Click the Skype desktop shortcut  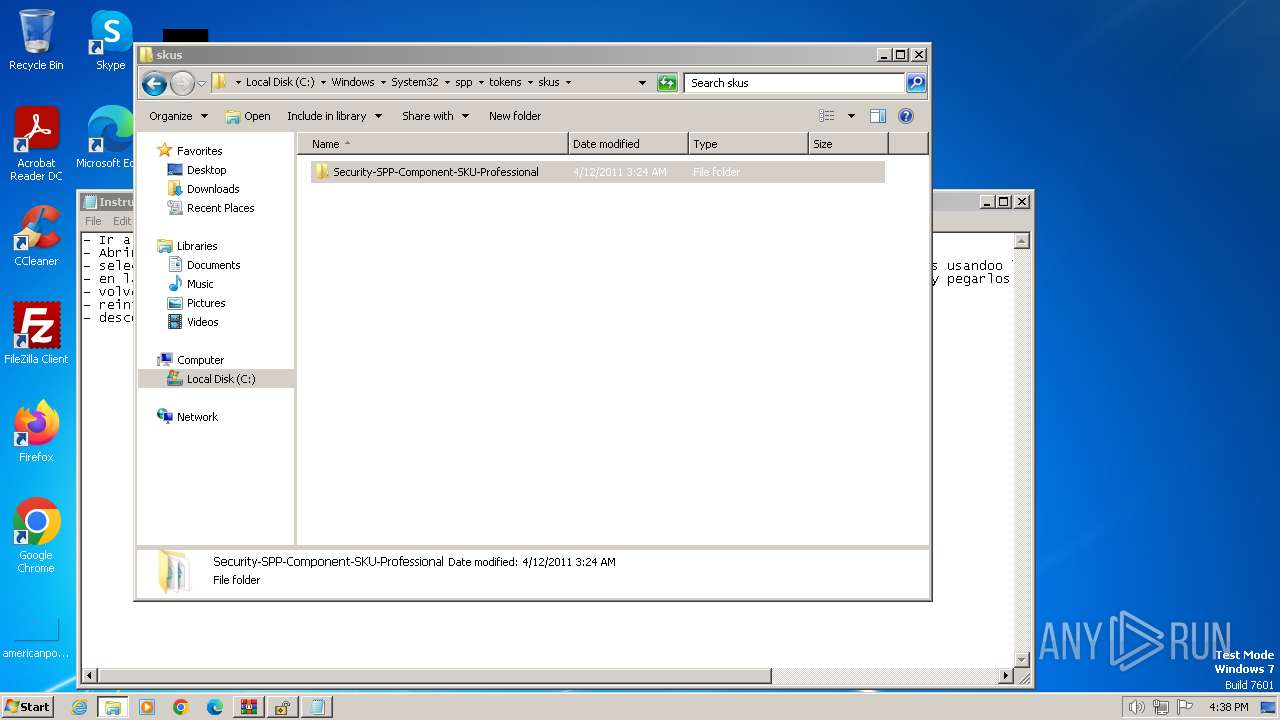[x=110, y=40]
